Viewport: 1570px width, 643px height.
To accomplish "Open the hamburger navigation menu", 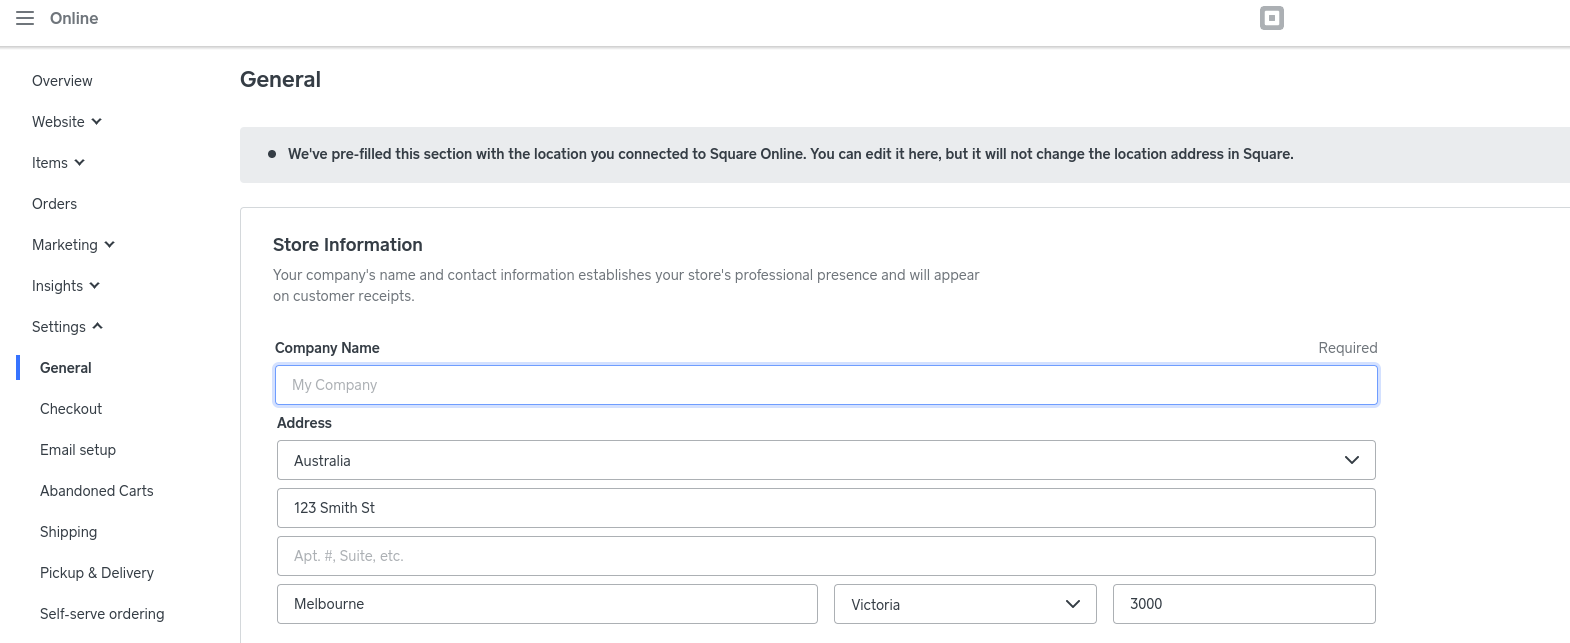I will pos(25,18).
